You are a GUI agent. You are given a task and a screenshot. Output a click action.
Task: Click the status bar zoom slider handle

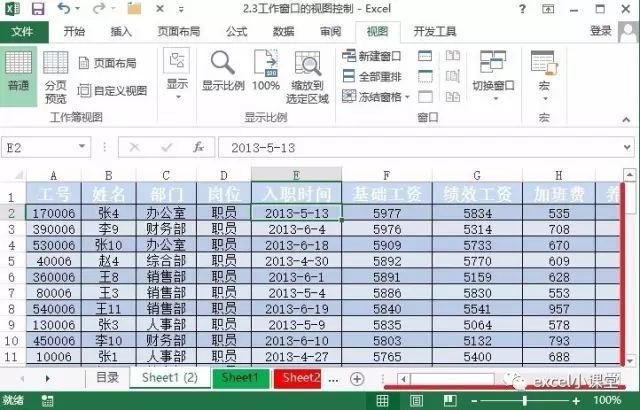click(x=524, y=401)
